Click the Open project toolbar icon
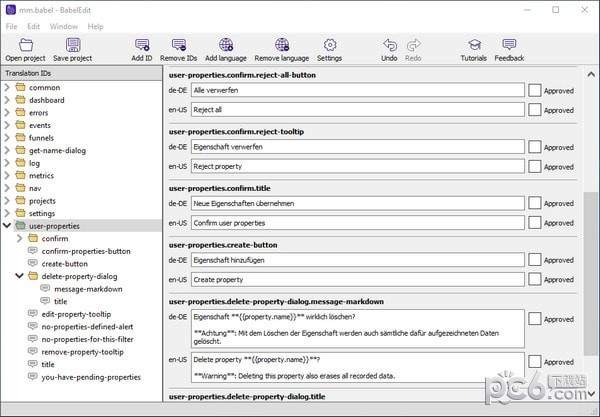Viewport: 600px width, 417px height. 25,46
